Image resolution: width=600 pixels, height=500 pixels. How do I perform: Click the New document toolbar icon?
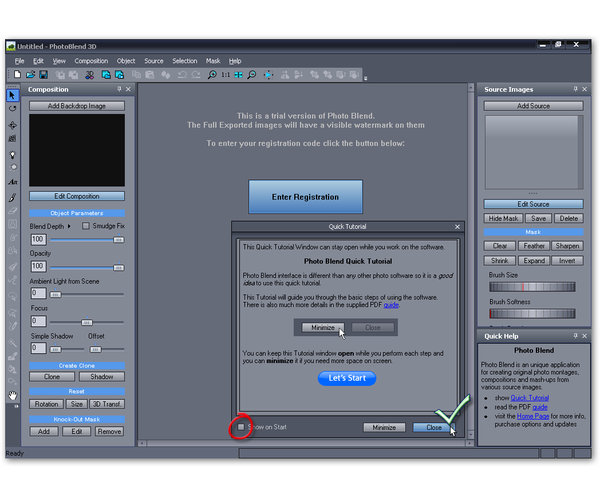click(x=17, y=75)
